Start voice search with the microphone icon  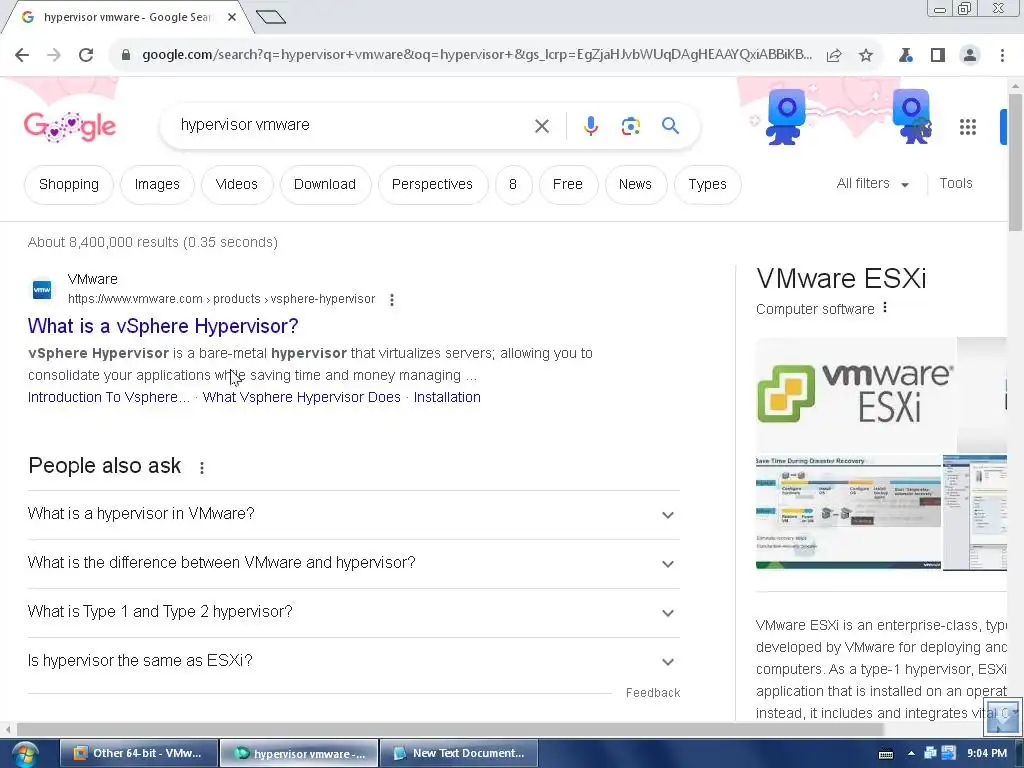(x=590, y=126)
